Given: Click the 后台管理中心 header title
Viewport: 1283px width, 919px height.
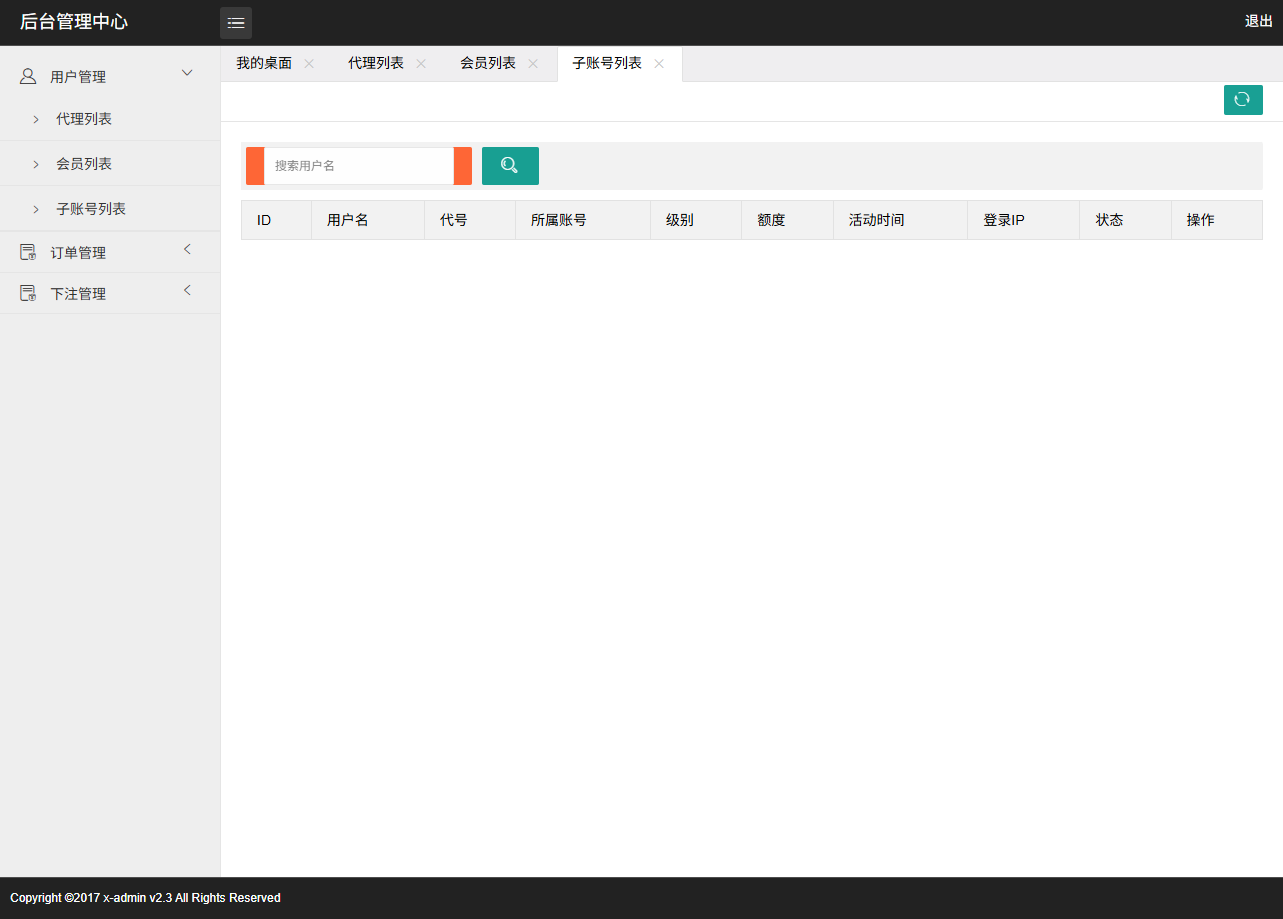Looking at the screenshot, I should [74, 22].
